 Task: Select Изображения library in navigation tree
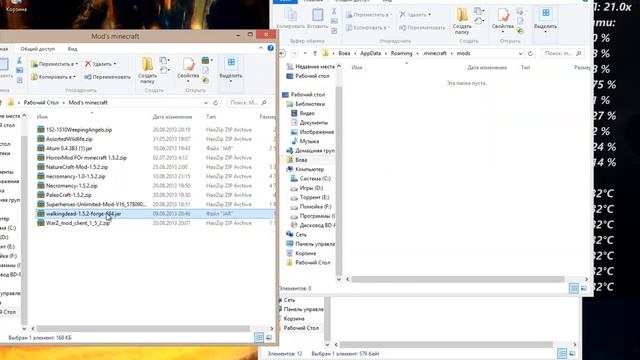pyautogui.click(x=312, y=132)
